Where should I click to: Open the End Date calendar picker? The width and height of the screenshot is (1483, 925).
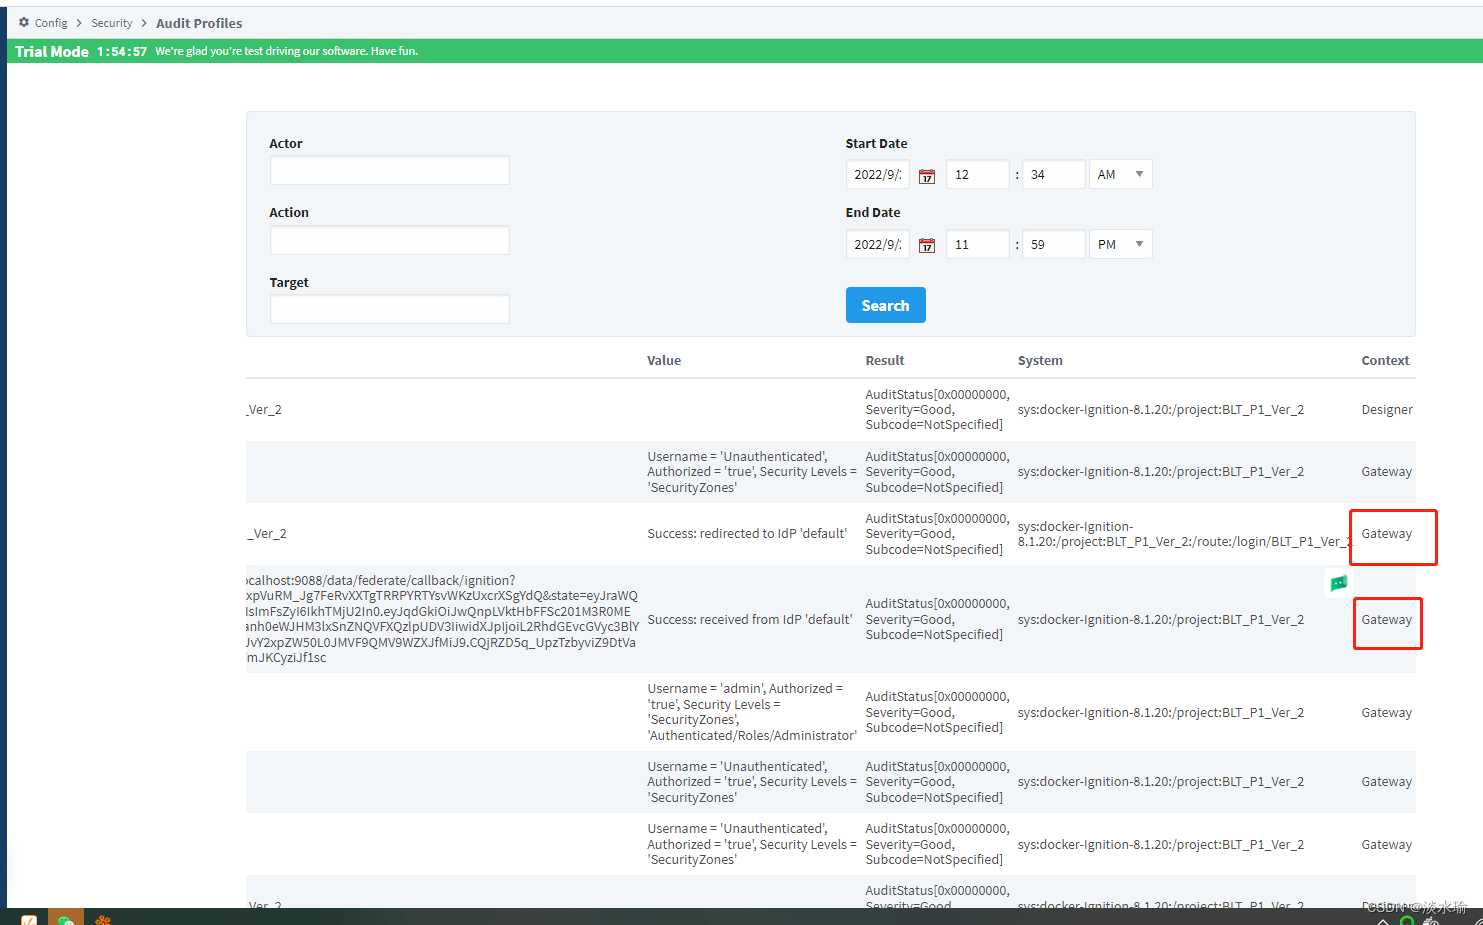[927, 245]
